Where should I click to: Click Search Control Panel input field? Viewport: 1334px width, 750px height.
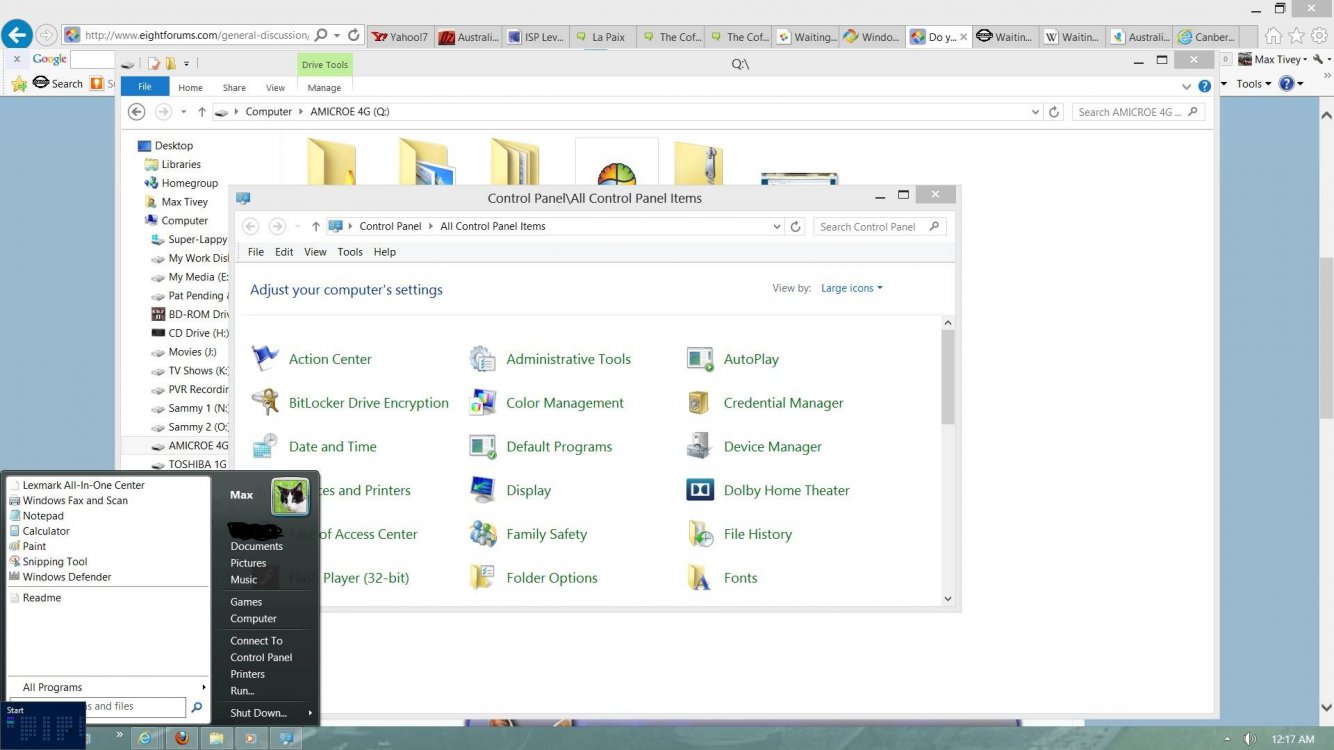(x=879, y=227)
